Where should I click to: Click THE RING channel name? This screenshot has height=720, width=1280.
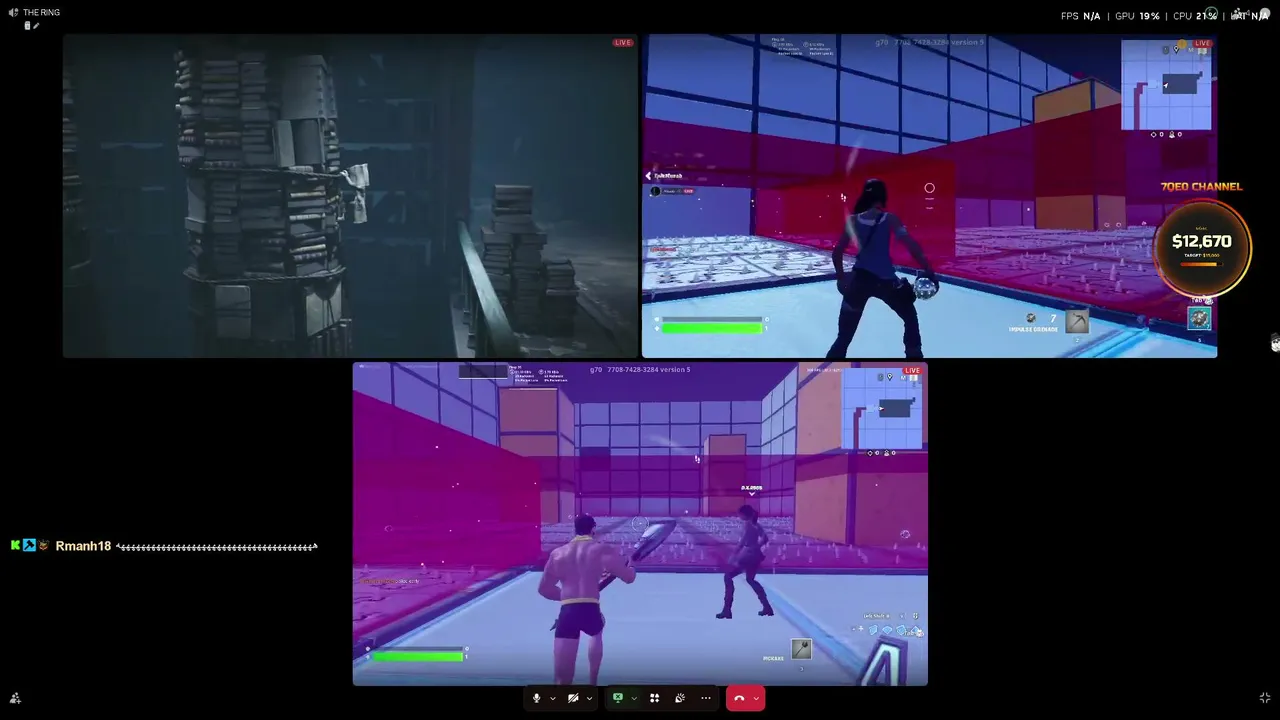click(x=41, y=12)
